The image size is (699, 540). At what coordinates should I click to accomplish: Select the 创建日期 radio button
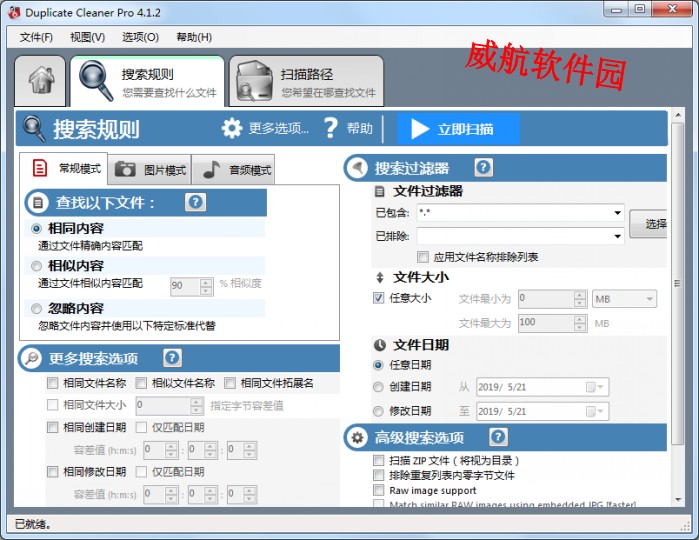(378, 387)
